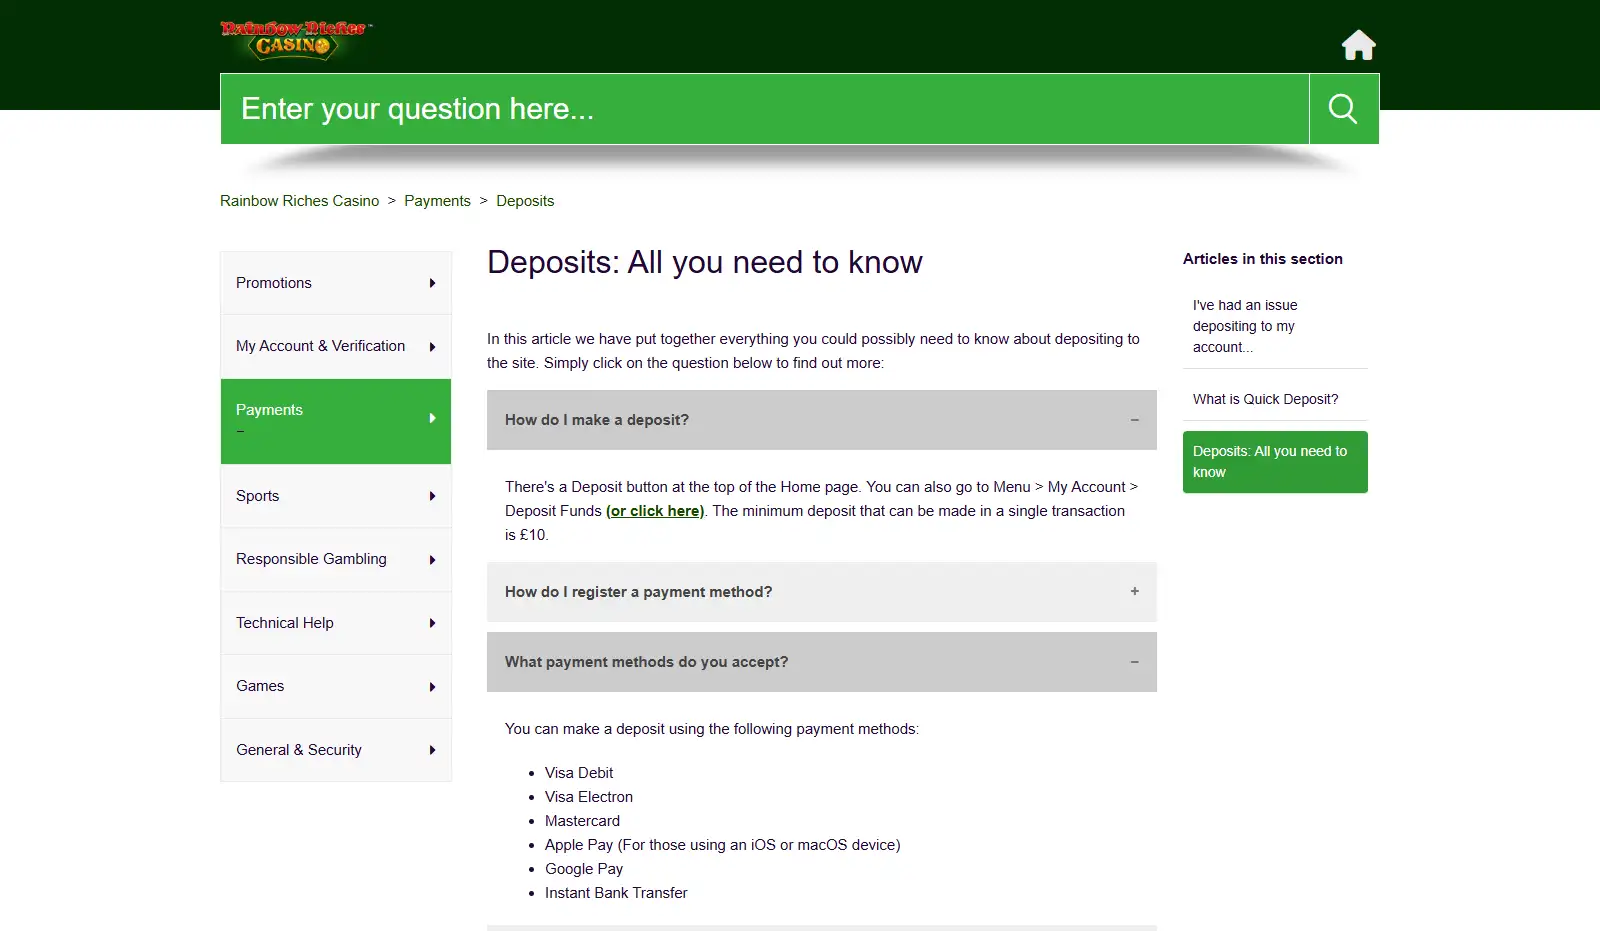Open the Promotions sidebar category
Viewport: 1600px width, 931px height.
point(336,283)
